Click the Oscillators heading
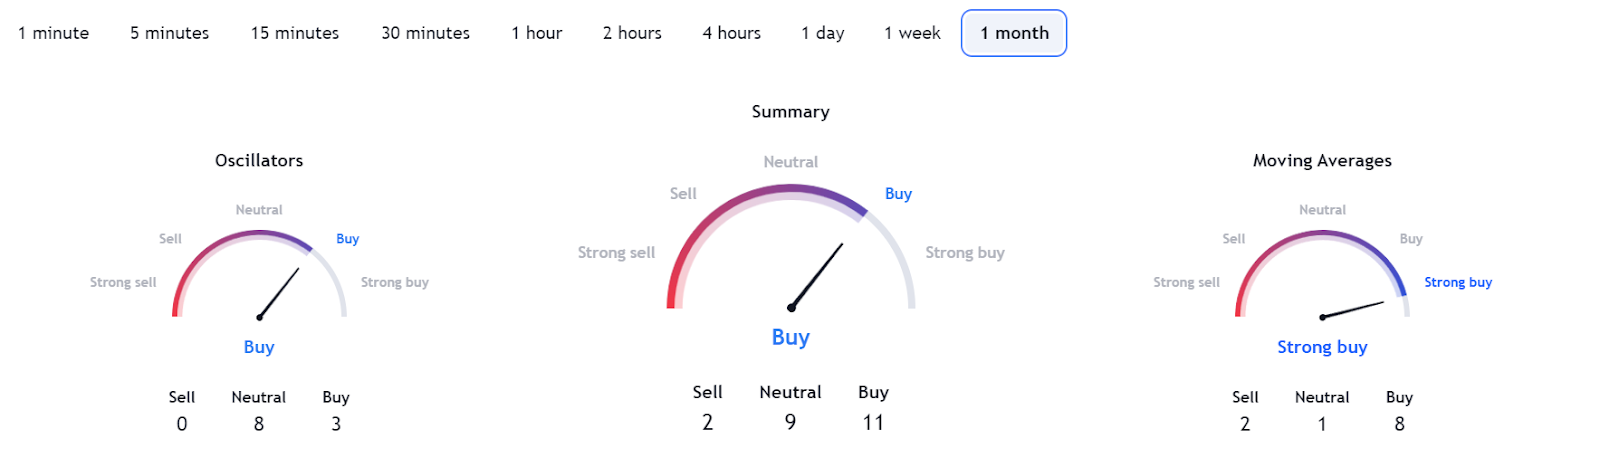This screenshot has width=1600, height=467. 259,160
